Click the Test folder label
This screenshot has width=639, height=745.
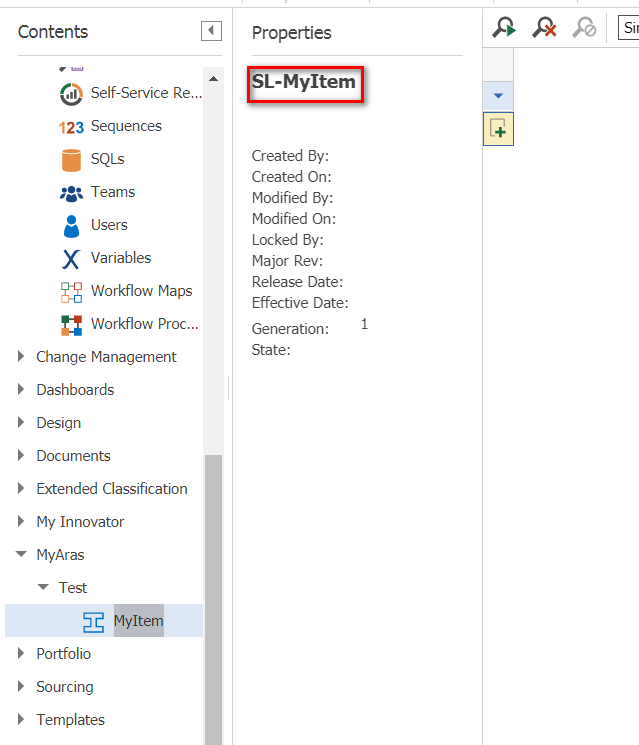pos(73,588)
